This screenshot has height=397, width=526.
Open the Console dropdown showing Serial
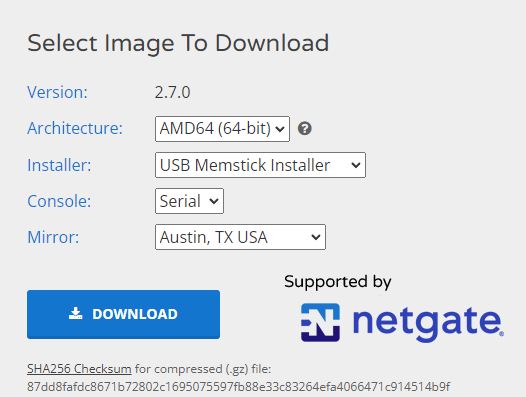(x=189, y=201)
